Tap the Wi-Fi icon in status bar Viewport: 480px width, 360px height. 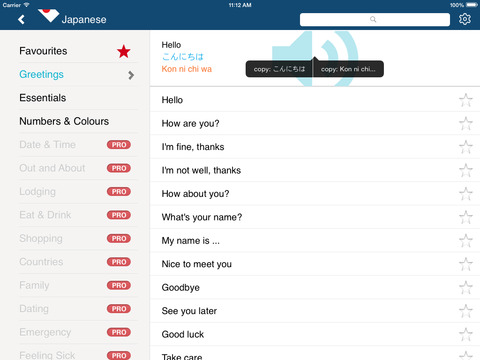pyautogui.click(x=26, y=5)
